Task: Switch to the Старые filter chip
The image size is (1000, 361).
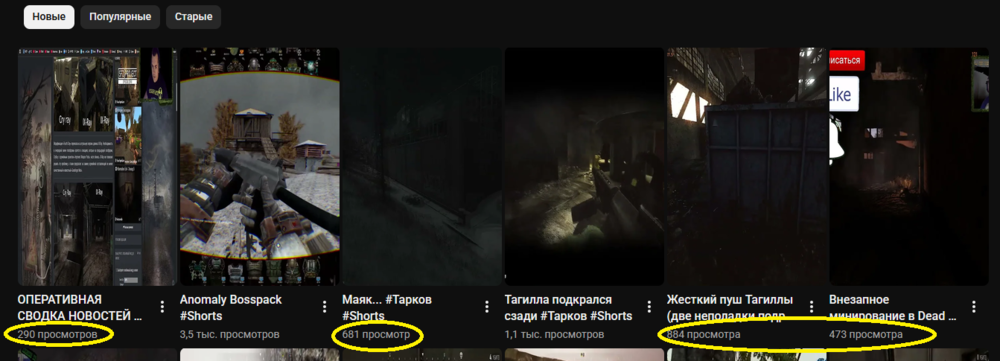Action: [x=193, y=17]
